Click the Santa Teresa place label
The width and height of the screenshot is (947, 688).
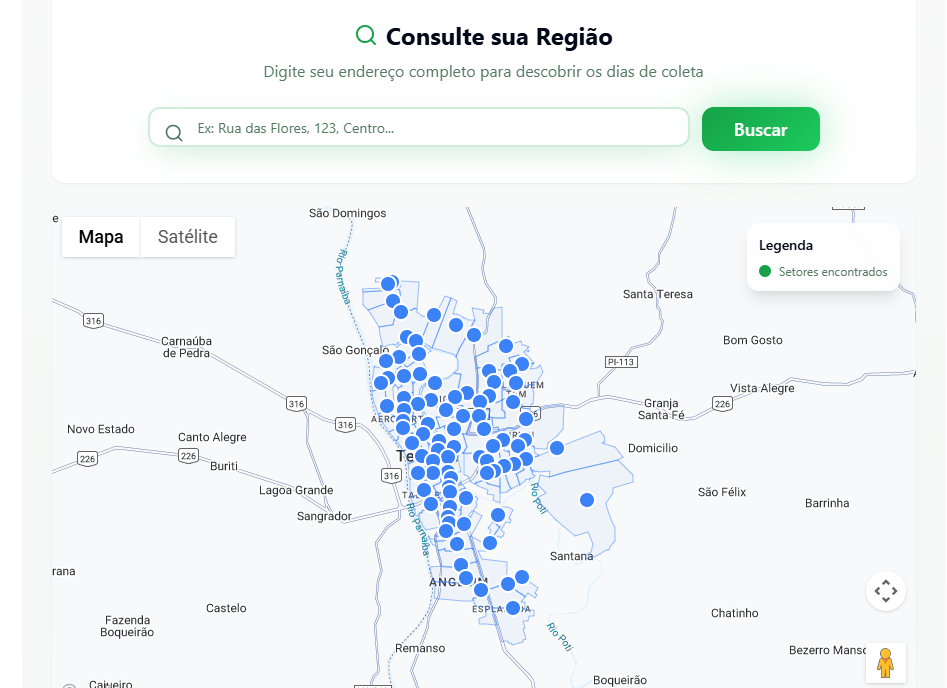pos(657,294)
